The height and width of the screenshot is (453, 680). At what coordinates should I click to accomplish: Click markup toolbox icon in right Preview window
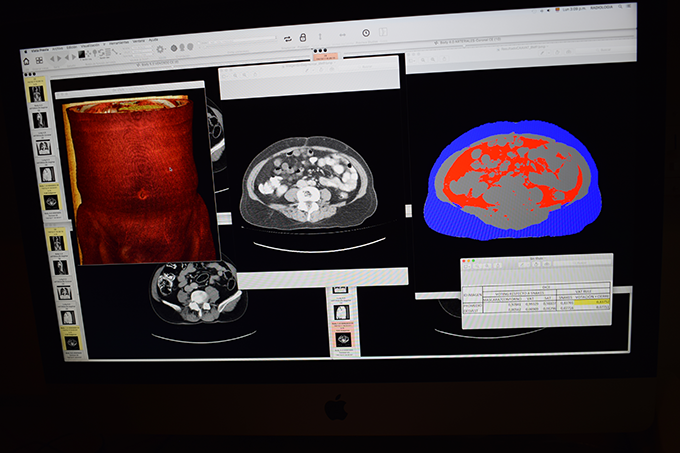569,52
